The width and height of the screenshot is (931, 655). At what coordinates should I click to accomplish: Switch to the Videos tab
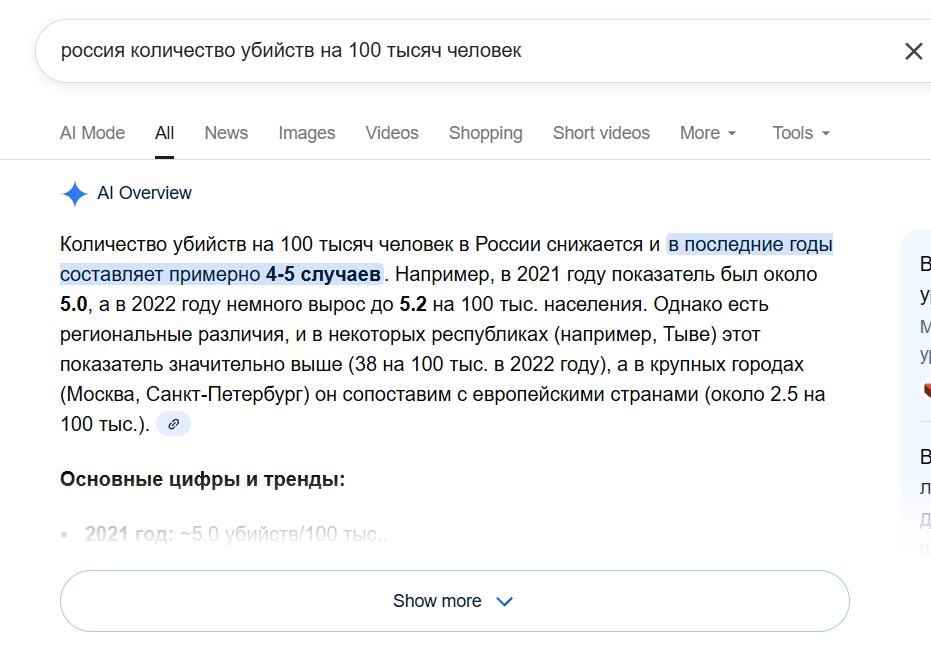392,133
